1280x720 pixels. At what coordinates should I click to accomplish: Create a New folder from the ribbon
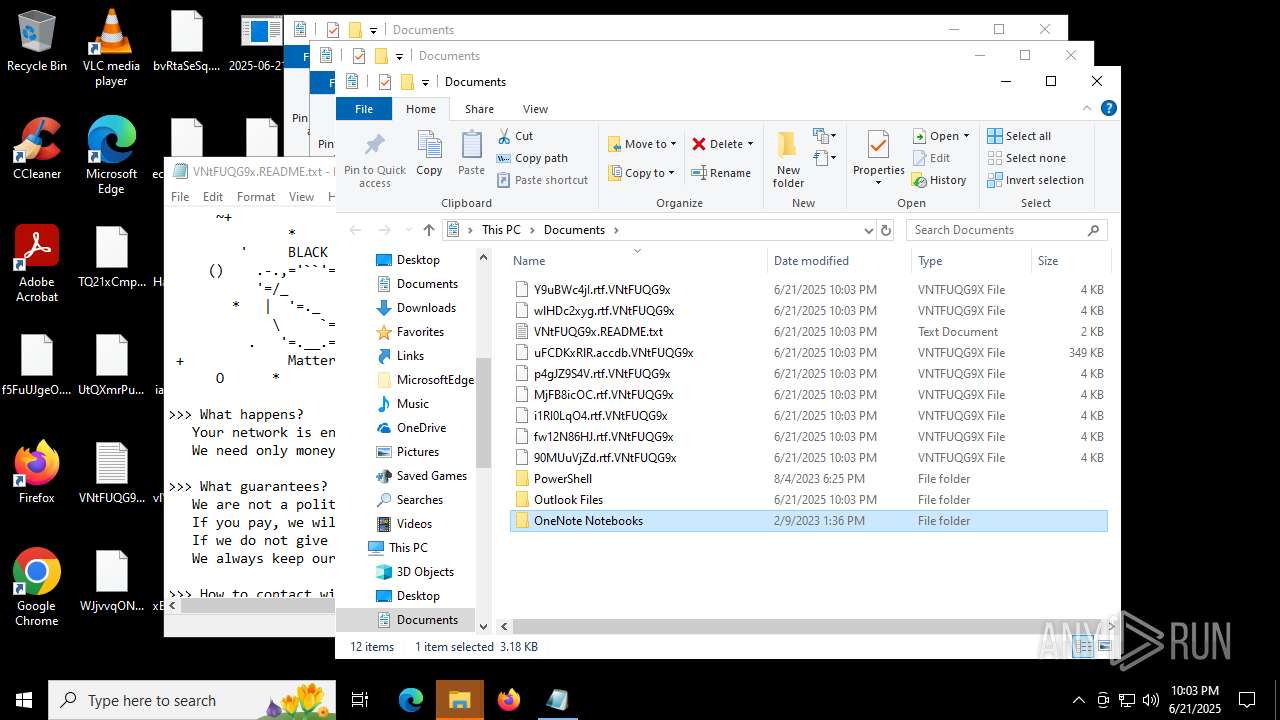click(788, 159)
